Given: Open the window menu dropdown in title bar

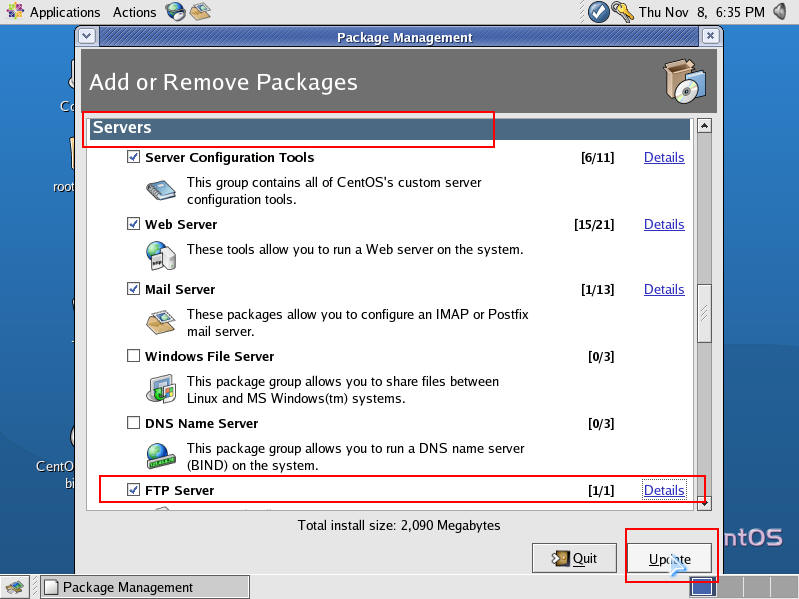Looking at the screenshot, I should pyautogui.click(x=87, y=36).
